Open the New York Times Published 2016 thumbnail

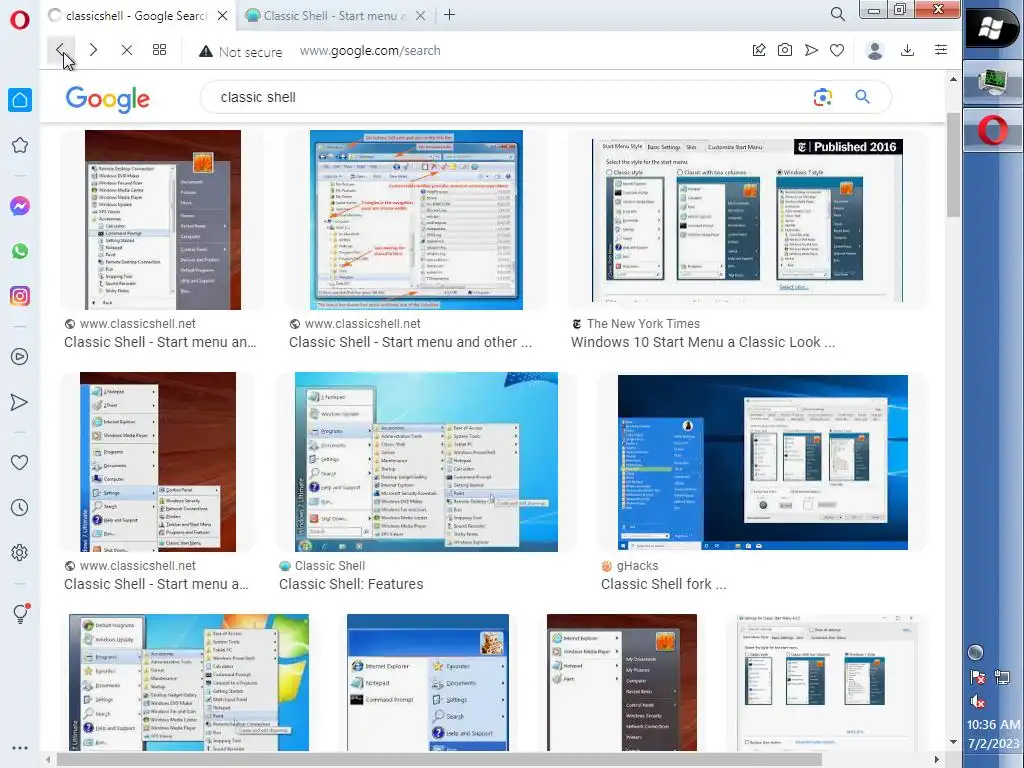748,219
